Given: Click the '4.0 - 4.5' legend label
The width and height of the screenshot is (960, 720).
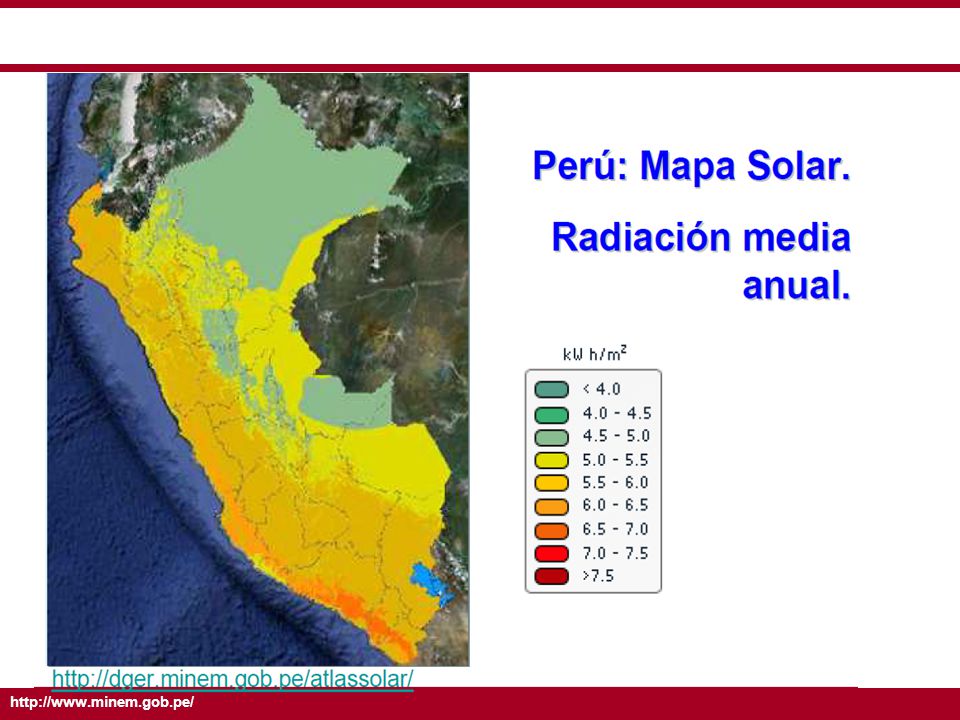Looking at the screenshot, I should (x=617, y=414).
